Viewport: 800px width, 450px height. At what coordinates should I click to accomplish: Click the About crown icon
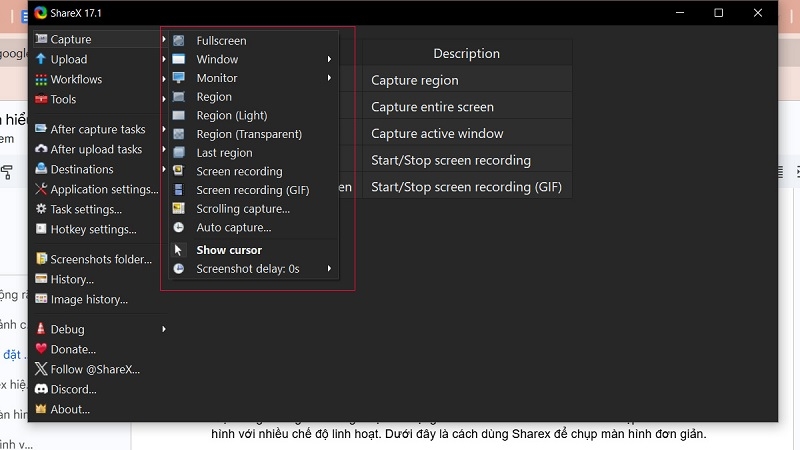point(41,409)
